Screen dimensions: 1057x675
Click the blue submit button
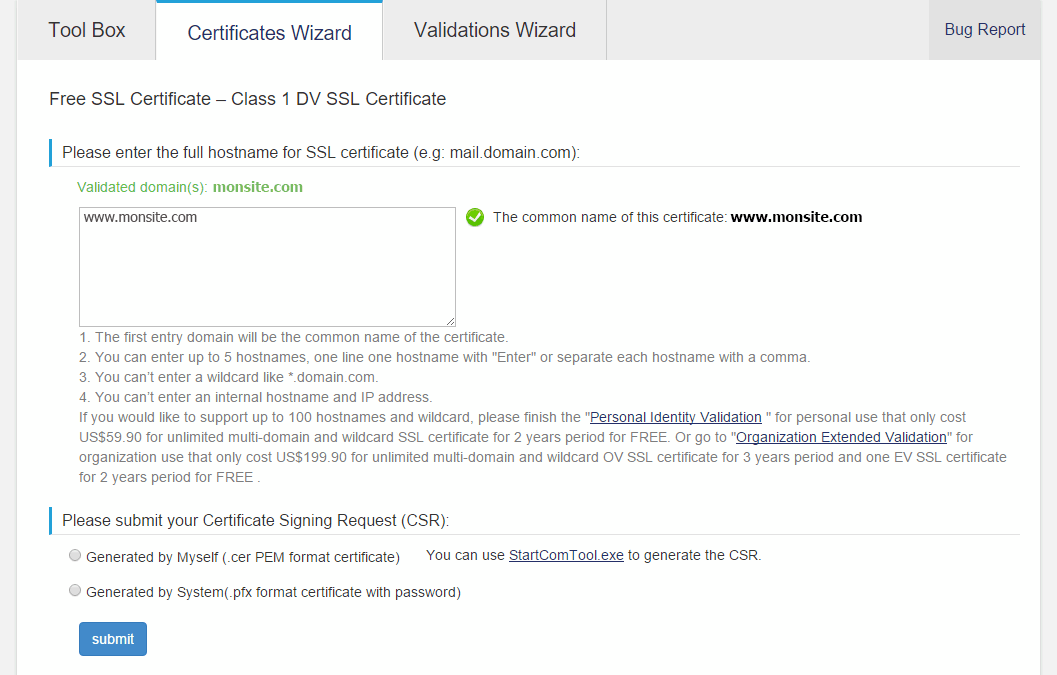coord(113,639)
